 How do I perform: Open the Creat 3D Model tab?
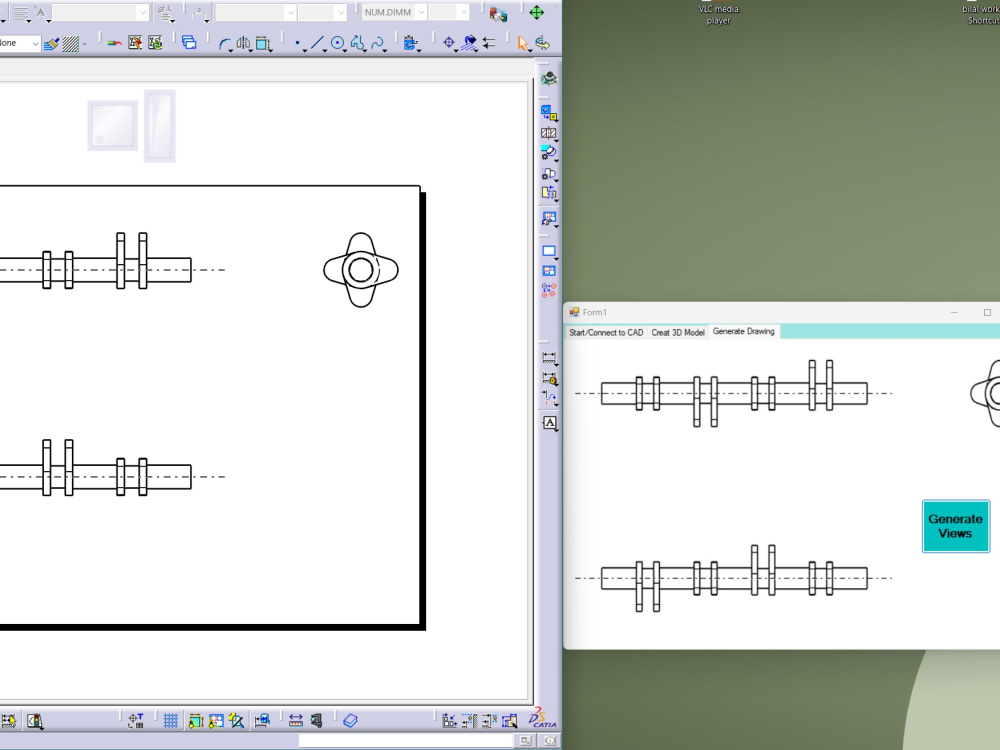tap(678, 332)
